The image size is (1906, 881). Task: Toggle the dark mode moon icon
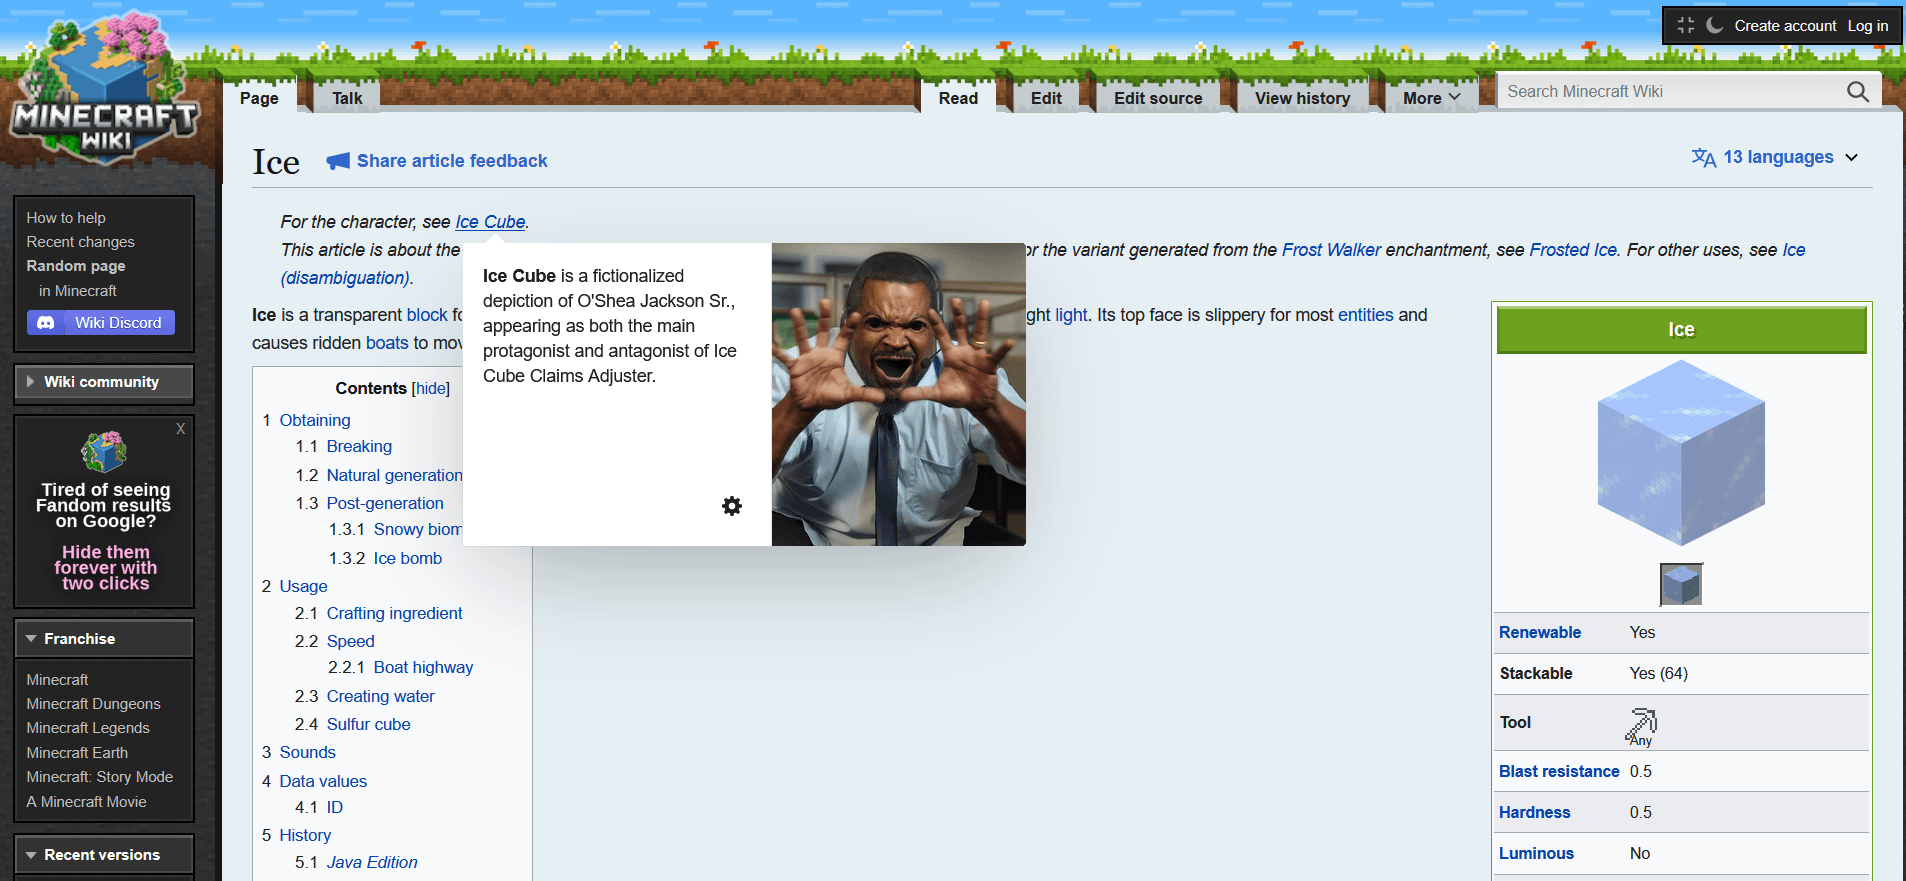(x=1714, y=25)
